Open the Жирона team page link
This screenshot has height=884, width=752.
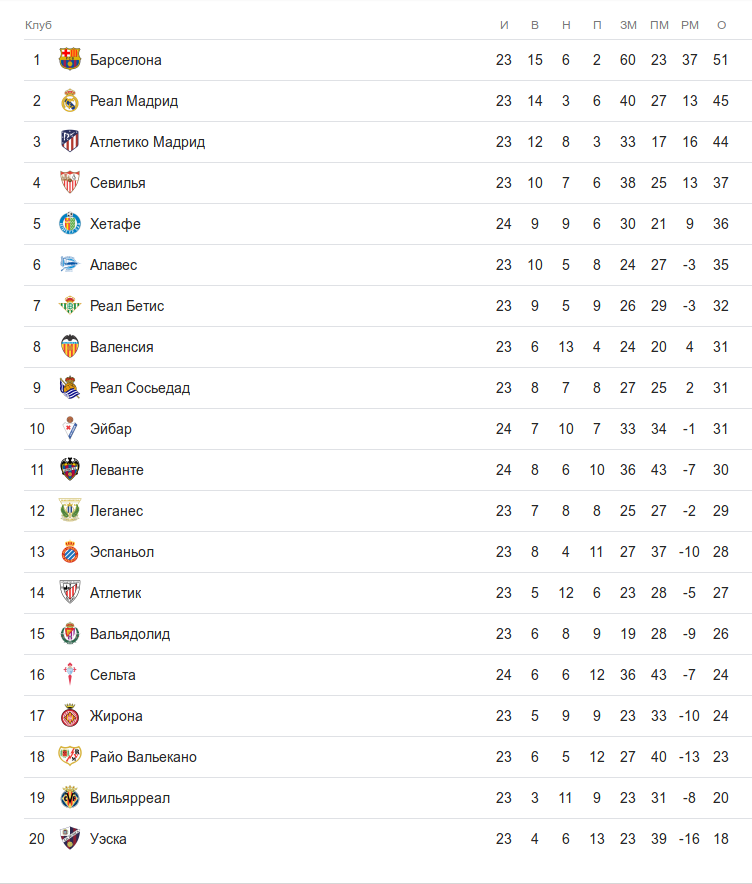[x=116, y=716]
